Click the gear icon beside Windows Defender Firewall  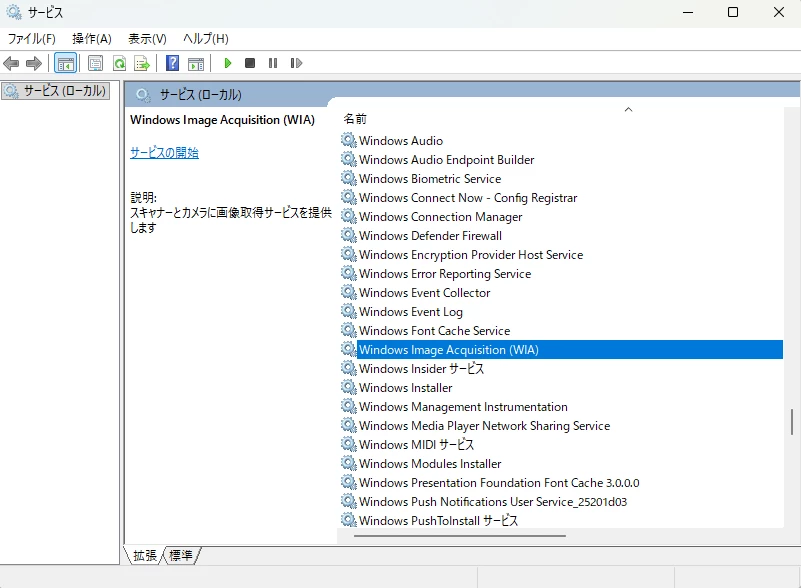coord(349,235)
